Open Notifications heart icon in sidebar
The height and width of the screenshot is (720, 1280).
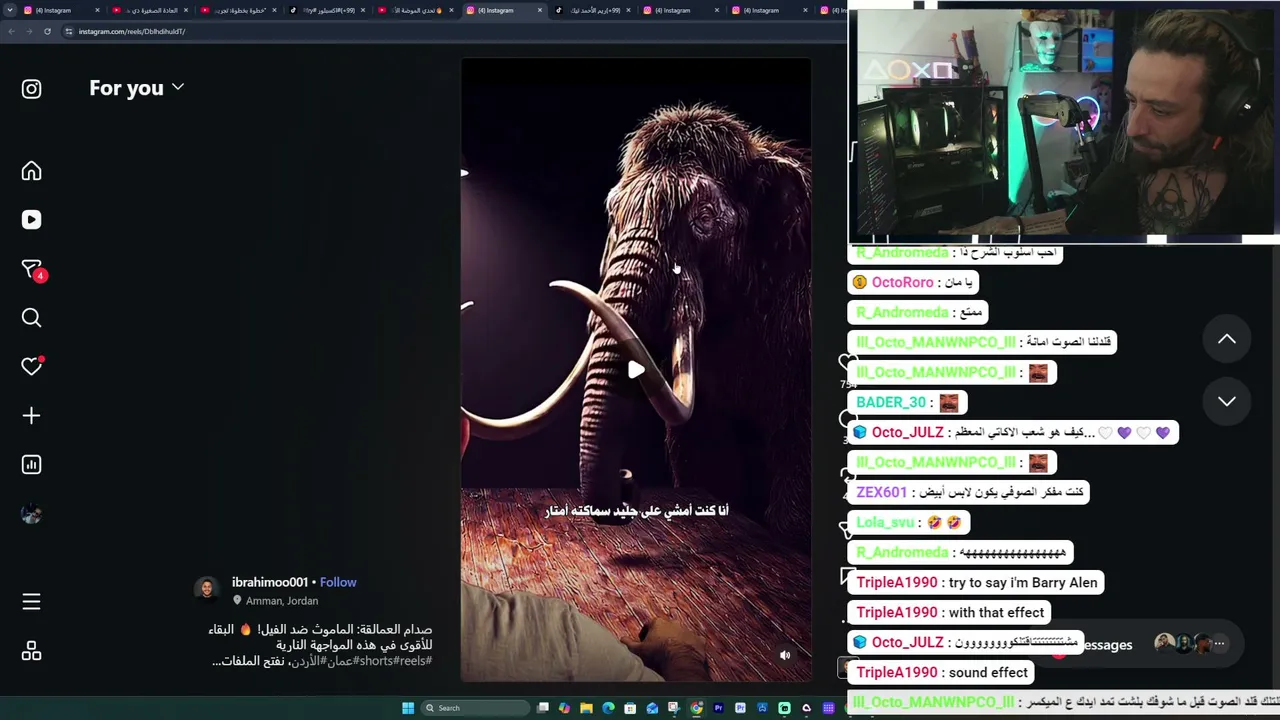coord(32,366)
